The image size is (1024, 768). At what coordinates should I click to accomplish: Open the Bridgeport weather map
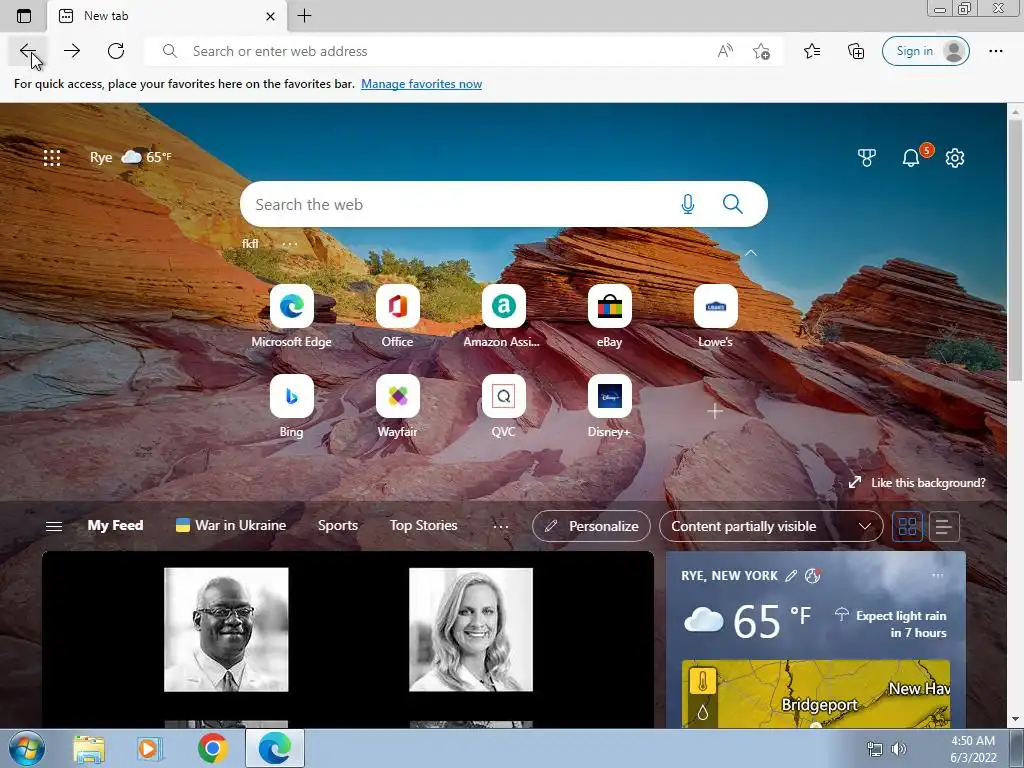pyautogui.click(x=816, y=694)
